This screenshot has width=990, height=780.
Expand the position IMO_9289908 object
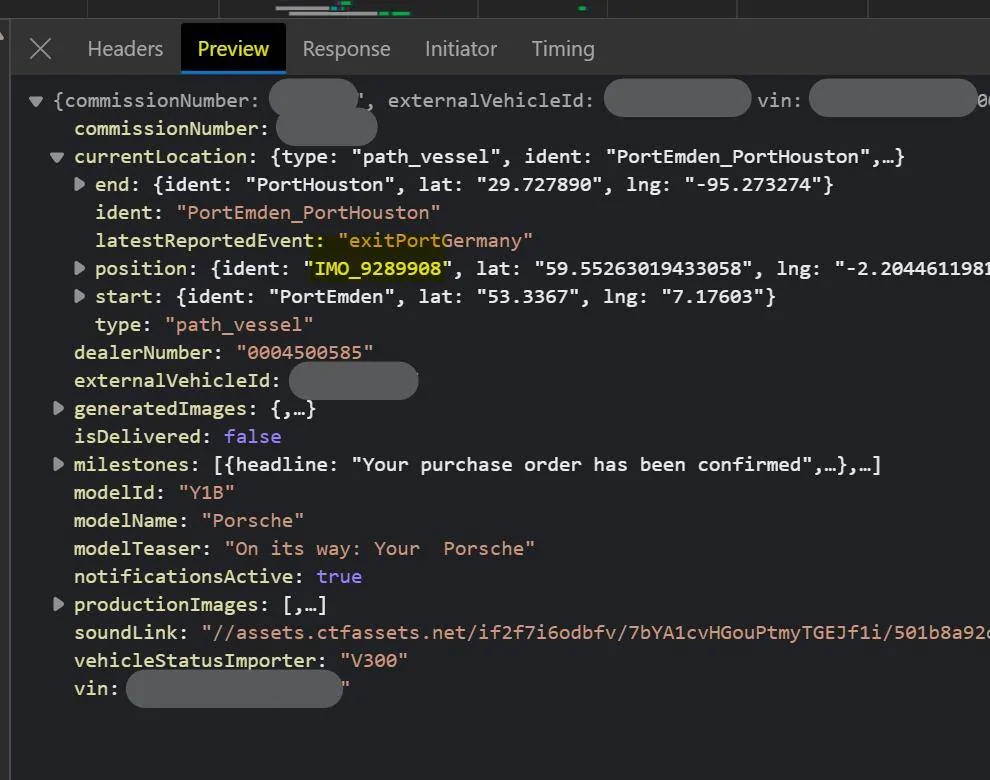[x=80, y=268]
